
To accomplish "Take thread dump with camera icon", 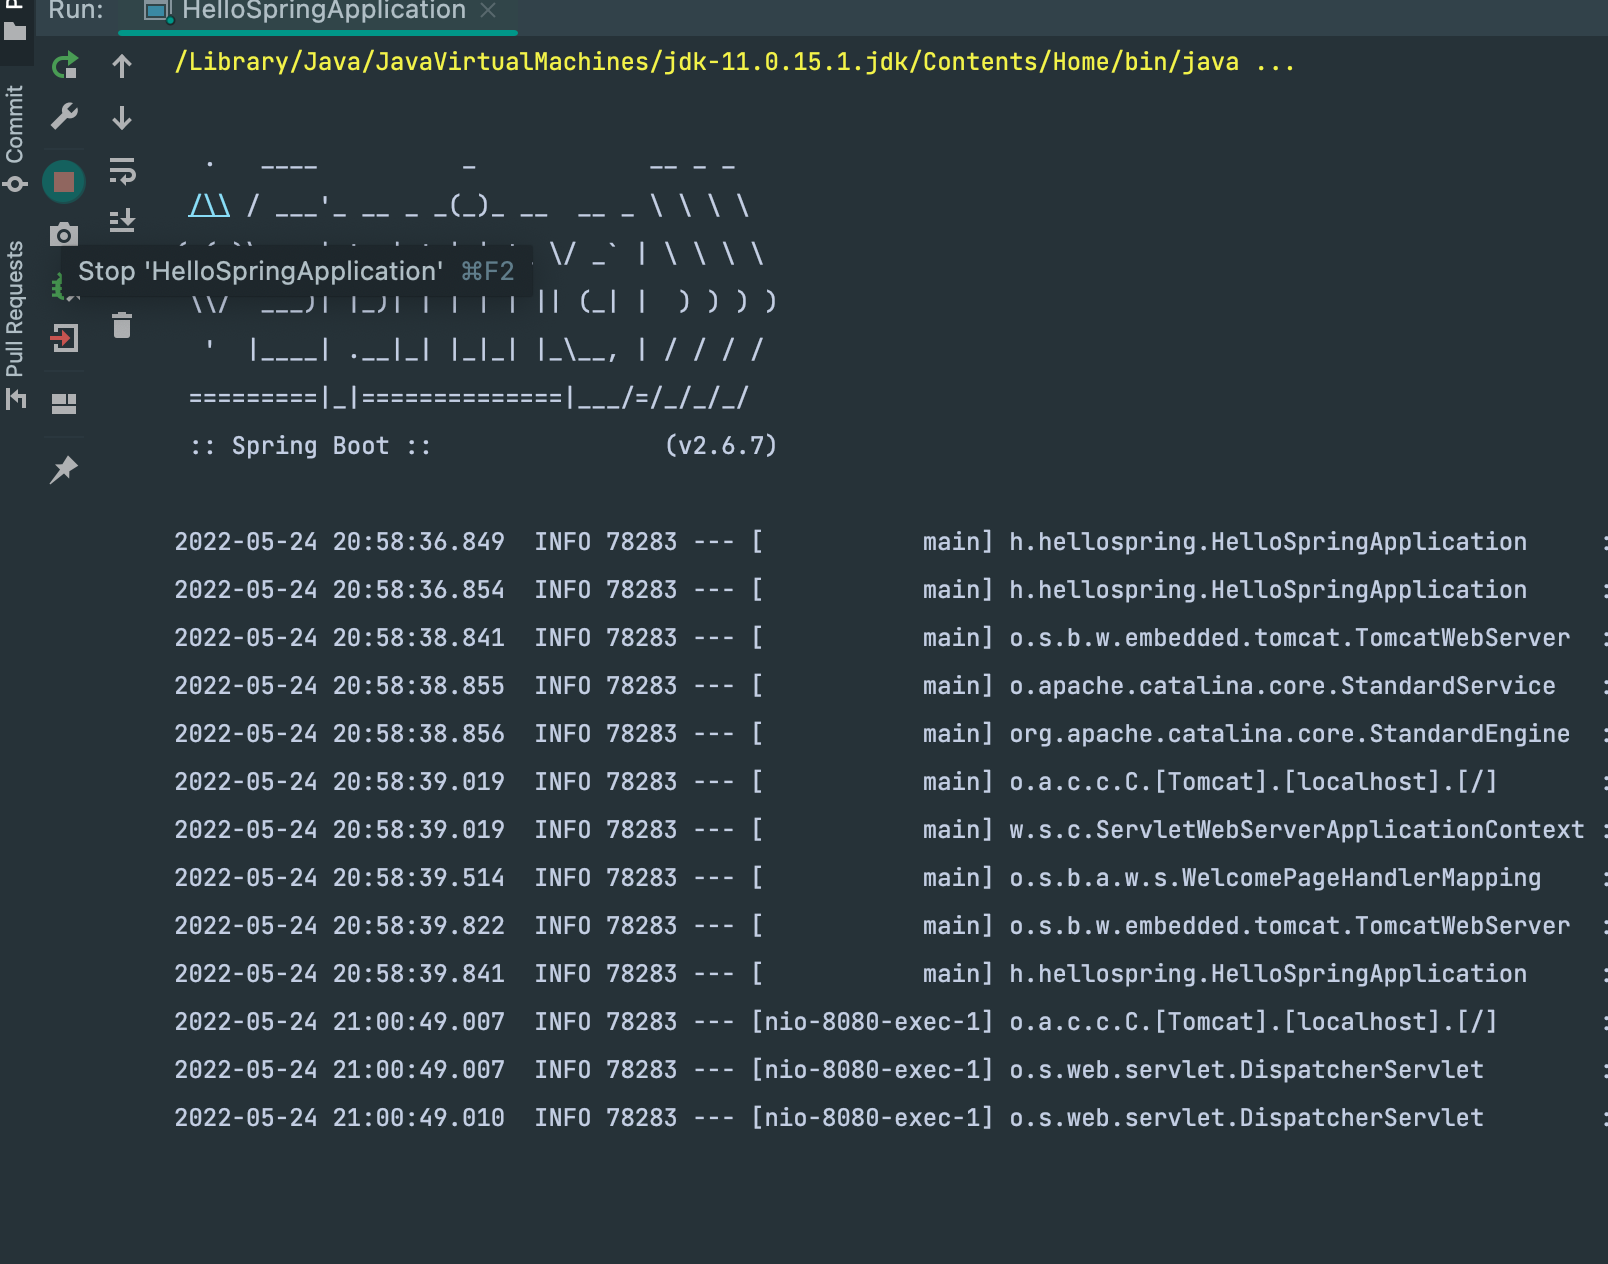I will 64,235.
